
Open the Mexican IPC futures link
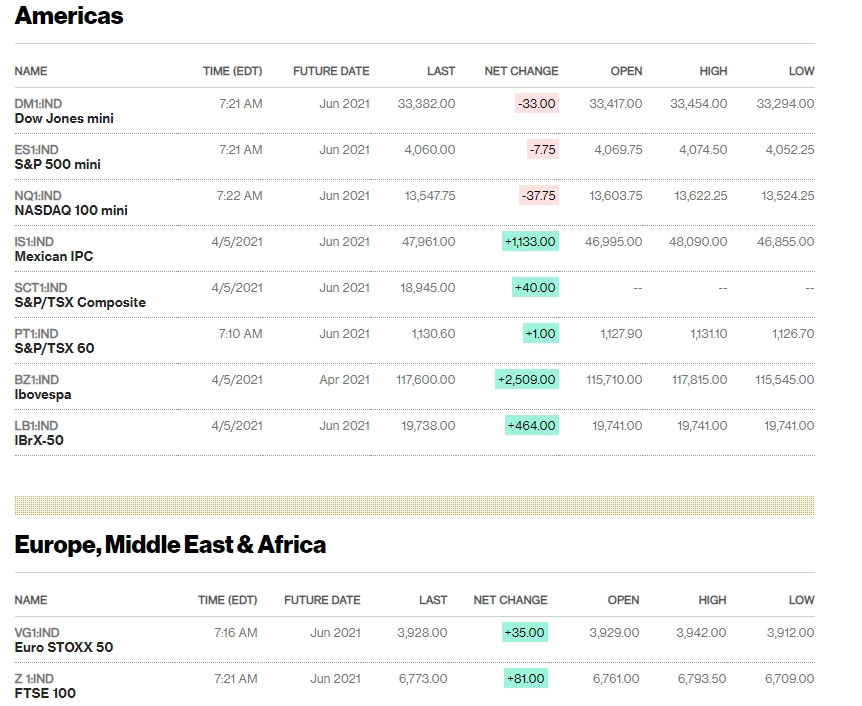coord(54,256)
